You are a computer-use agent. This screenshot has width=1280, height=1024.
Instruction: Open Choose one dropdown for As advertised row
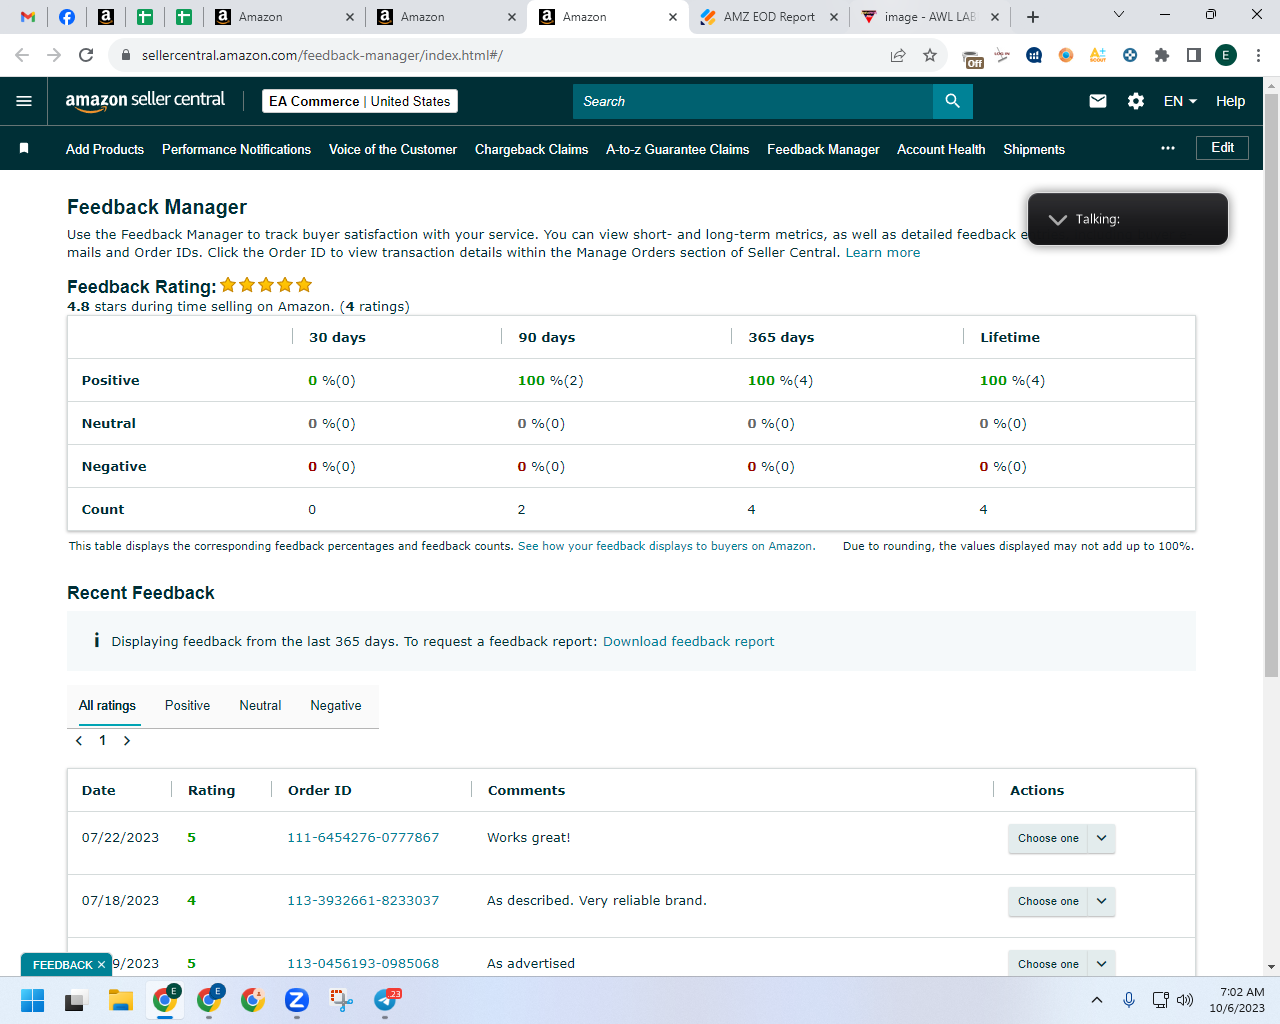pos(1061,964)
